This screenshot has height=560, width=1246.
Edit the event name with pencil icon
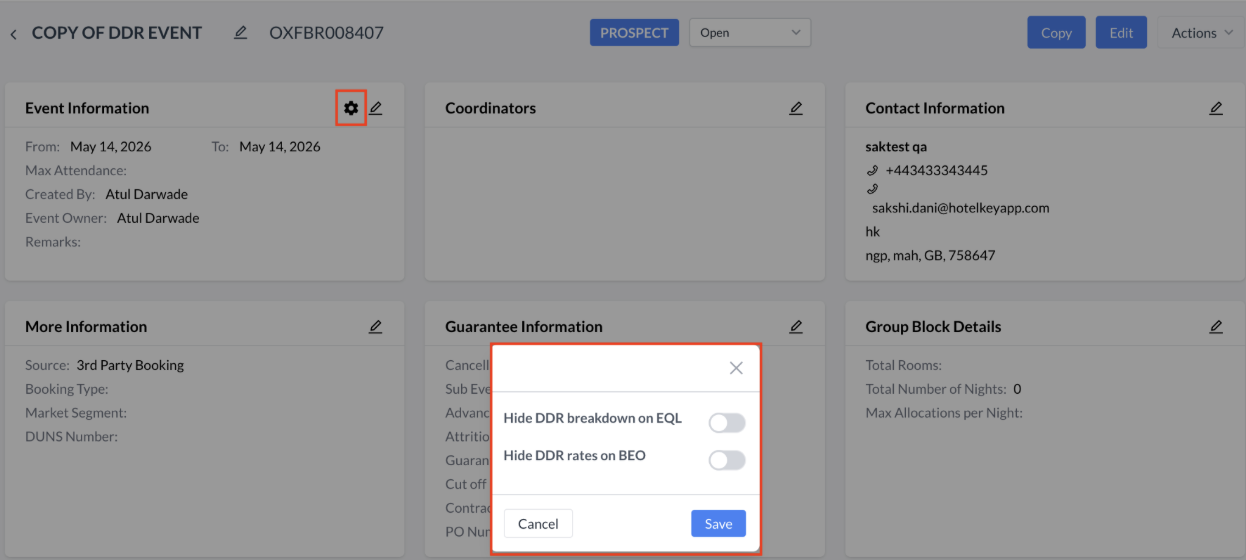(x=240, y=33)
